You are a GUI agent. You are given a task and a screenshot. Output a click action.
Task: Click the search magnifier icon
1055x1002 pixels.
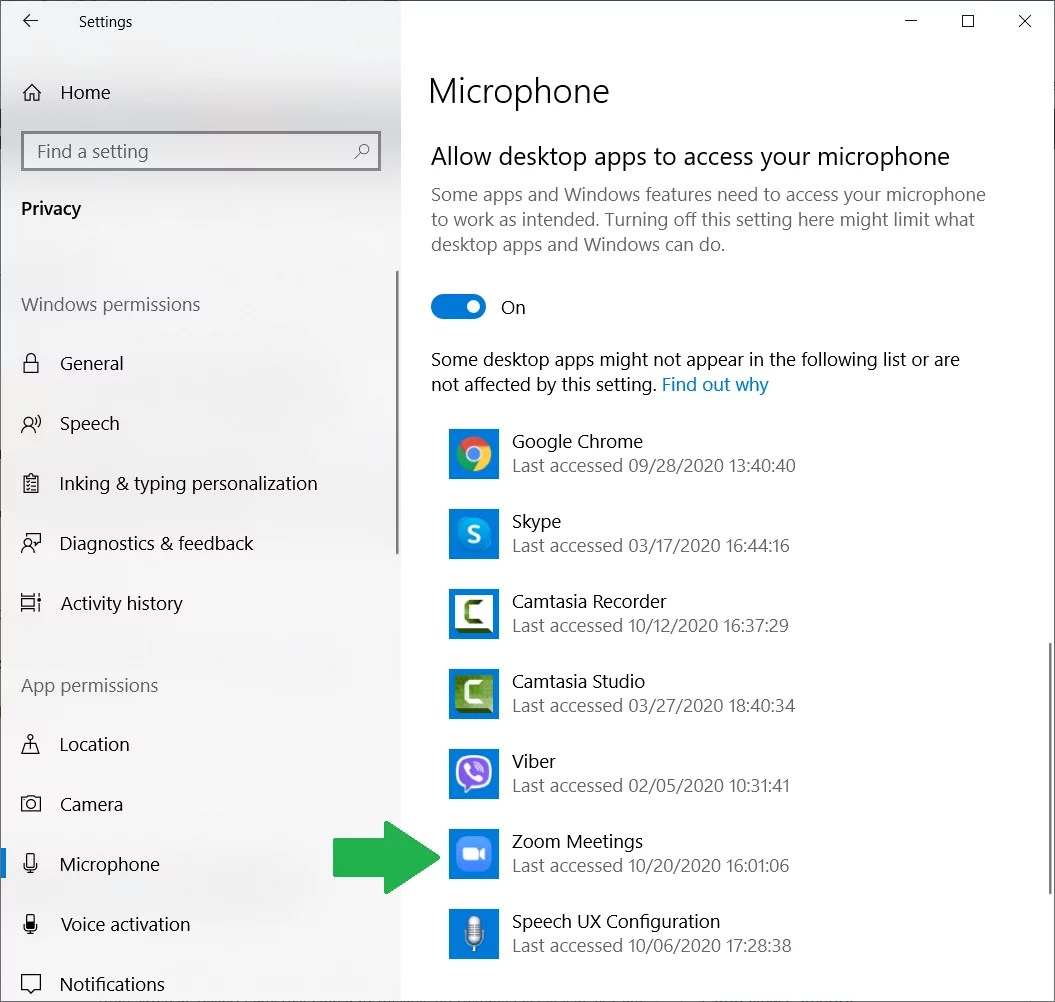tap(362, 151)
